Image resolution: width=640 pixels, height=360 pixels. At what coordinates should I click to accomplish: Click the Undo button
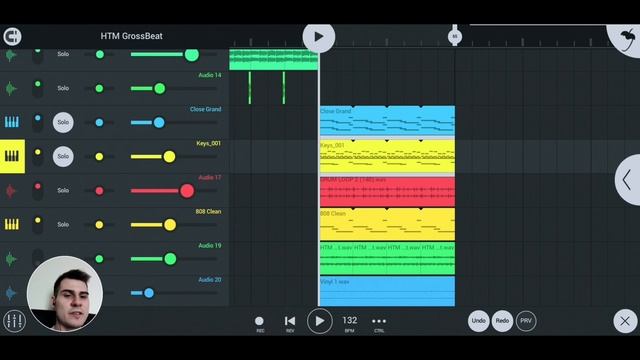[478, 321]
